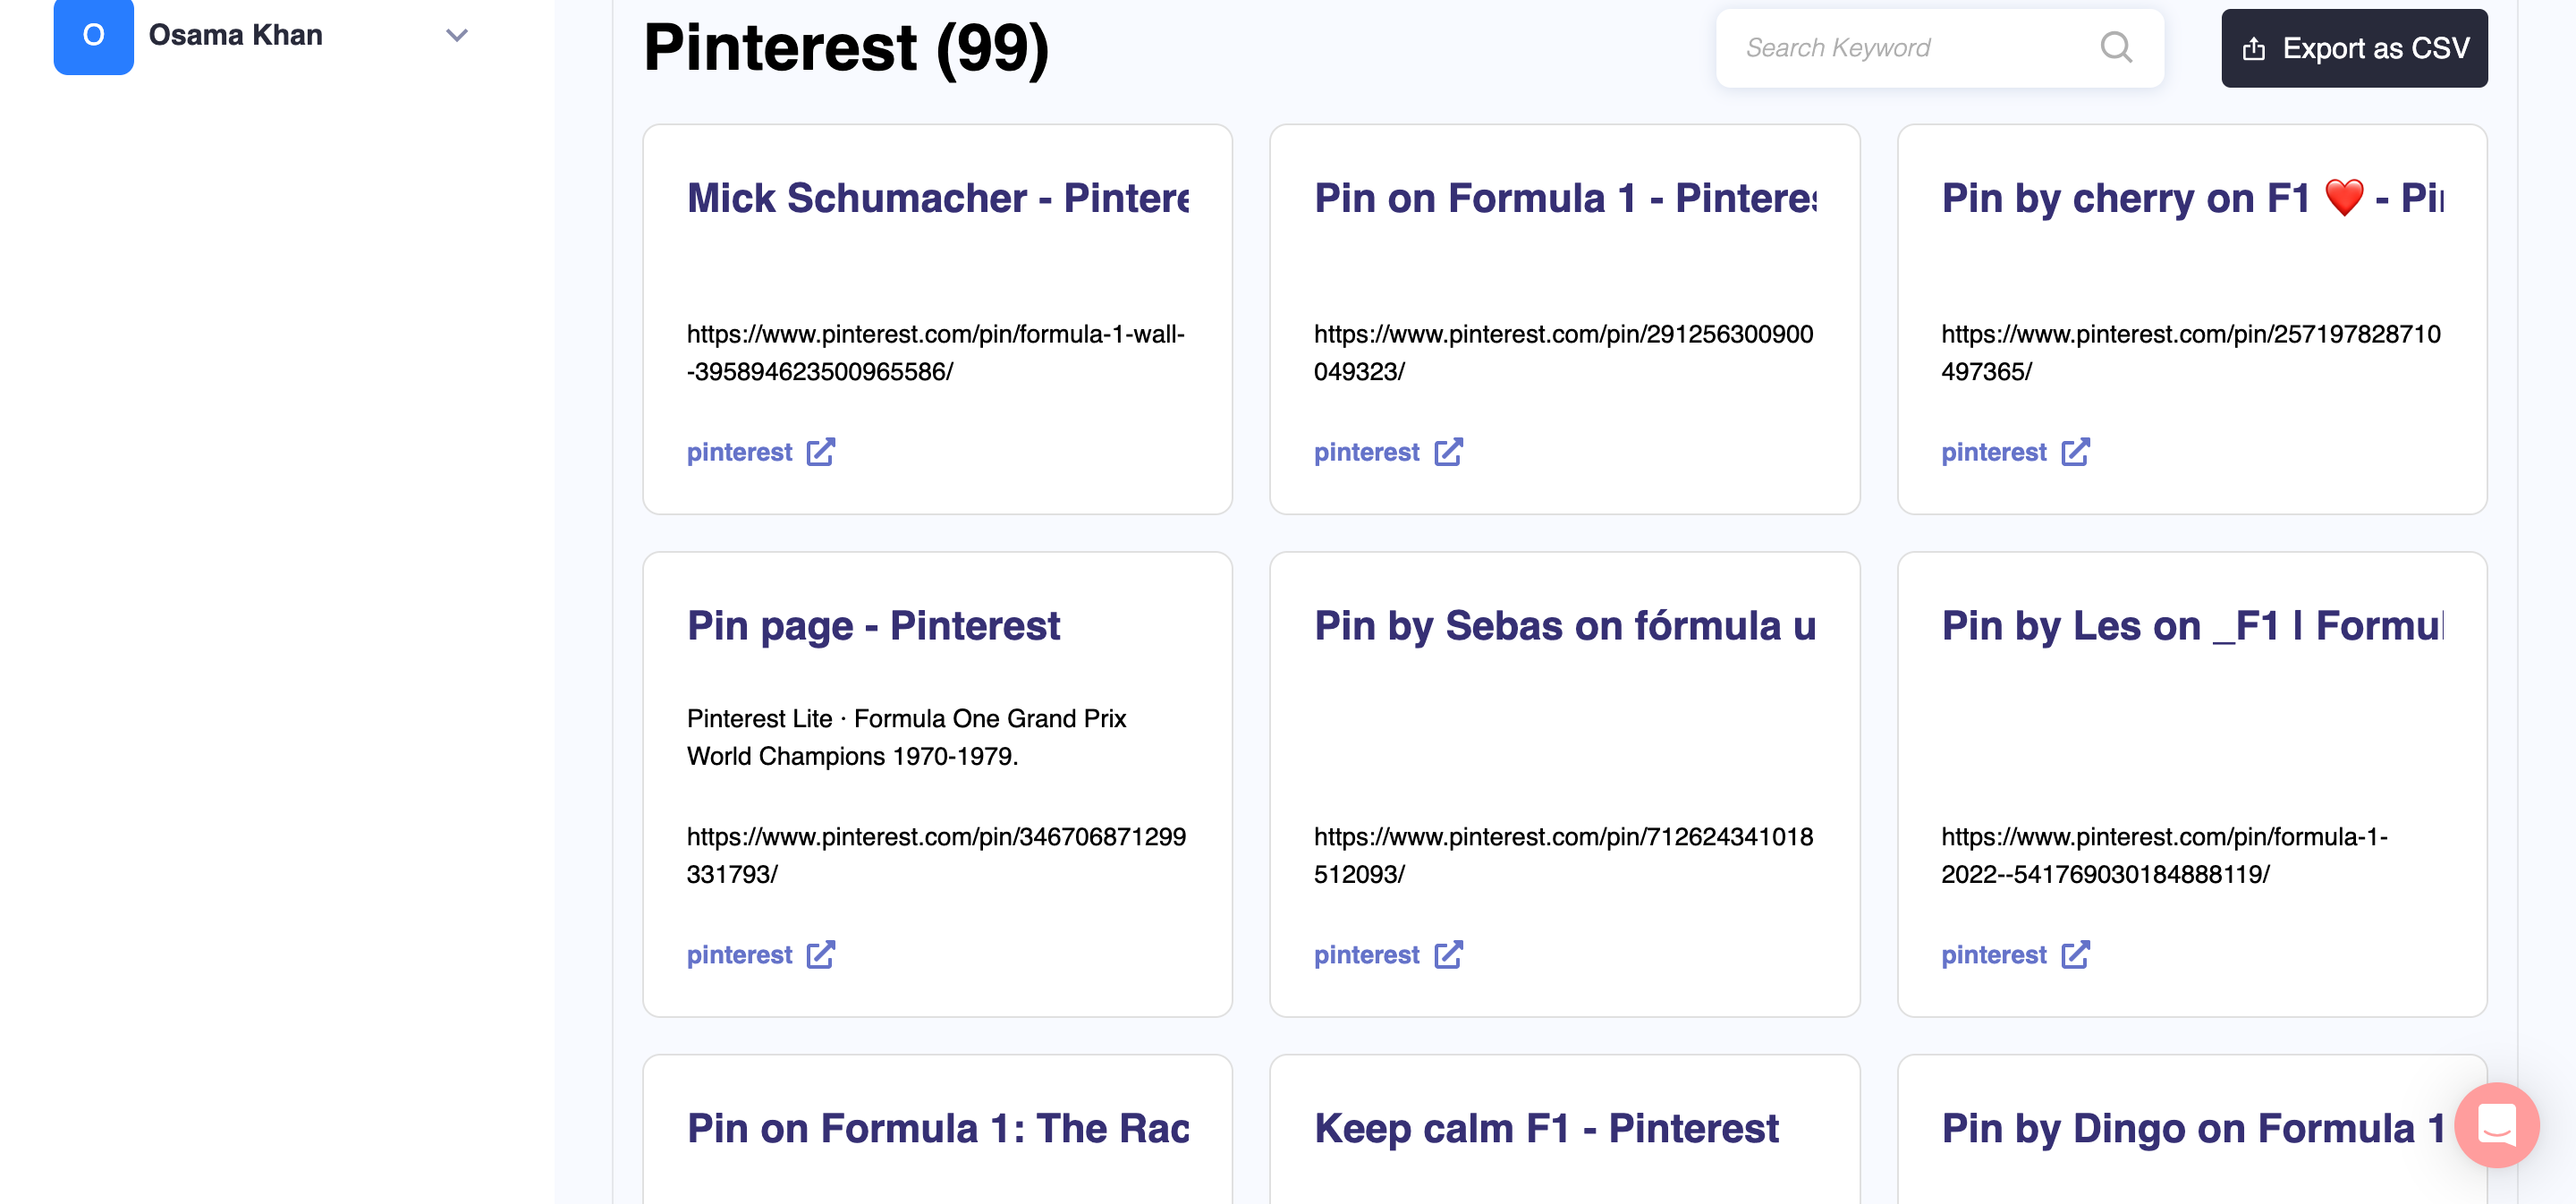Expand the Osama Khan account dropdown

pos(457,36)
